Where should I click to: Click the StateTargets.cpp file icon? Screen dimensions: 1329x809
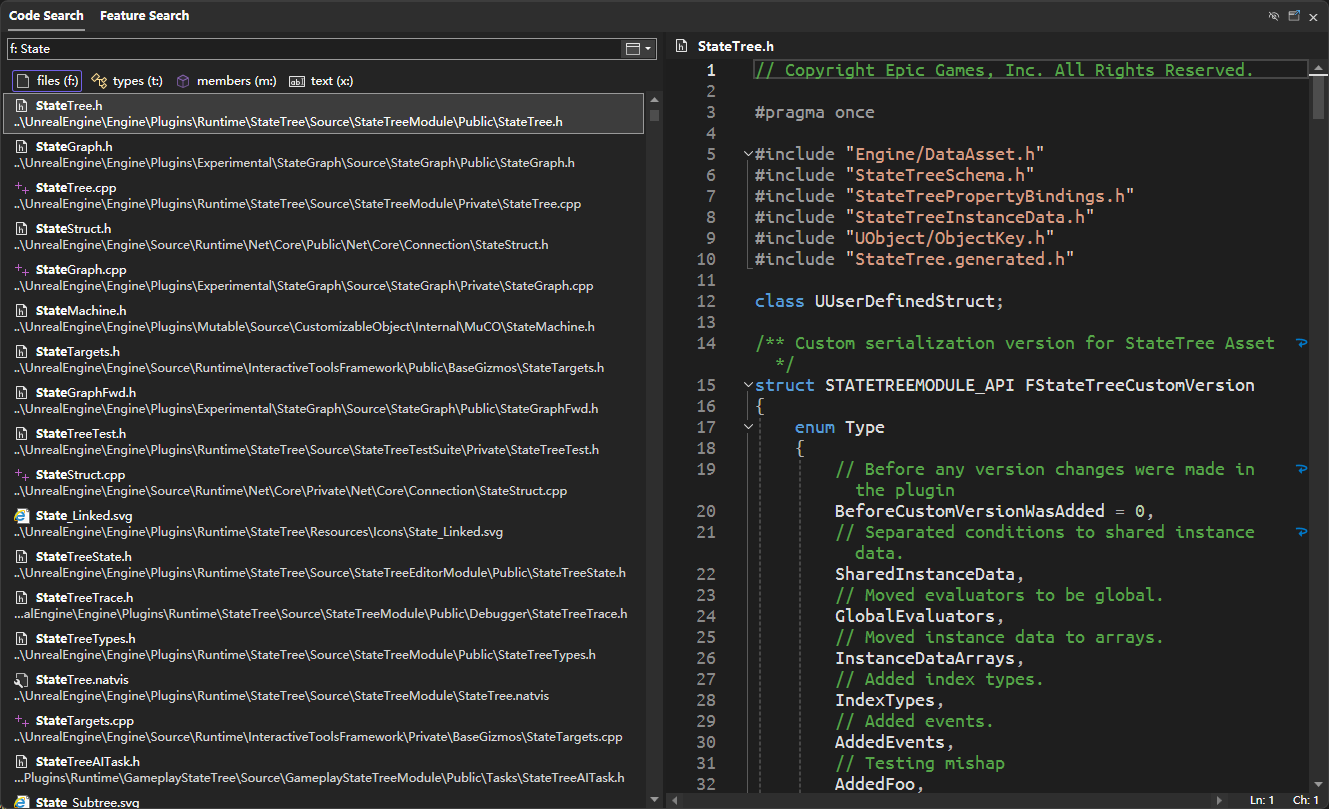[x=21, y=721]
